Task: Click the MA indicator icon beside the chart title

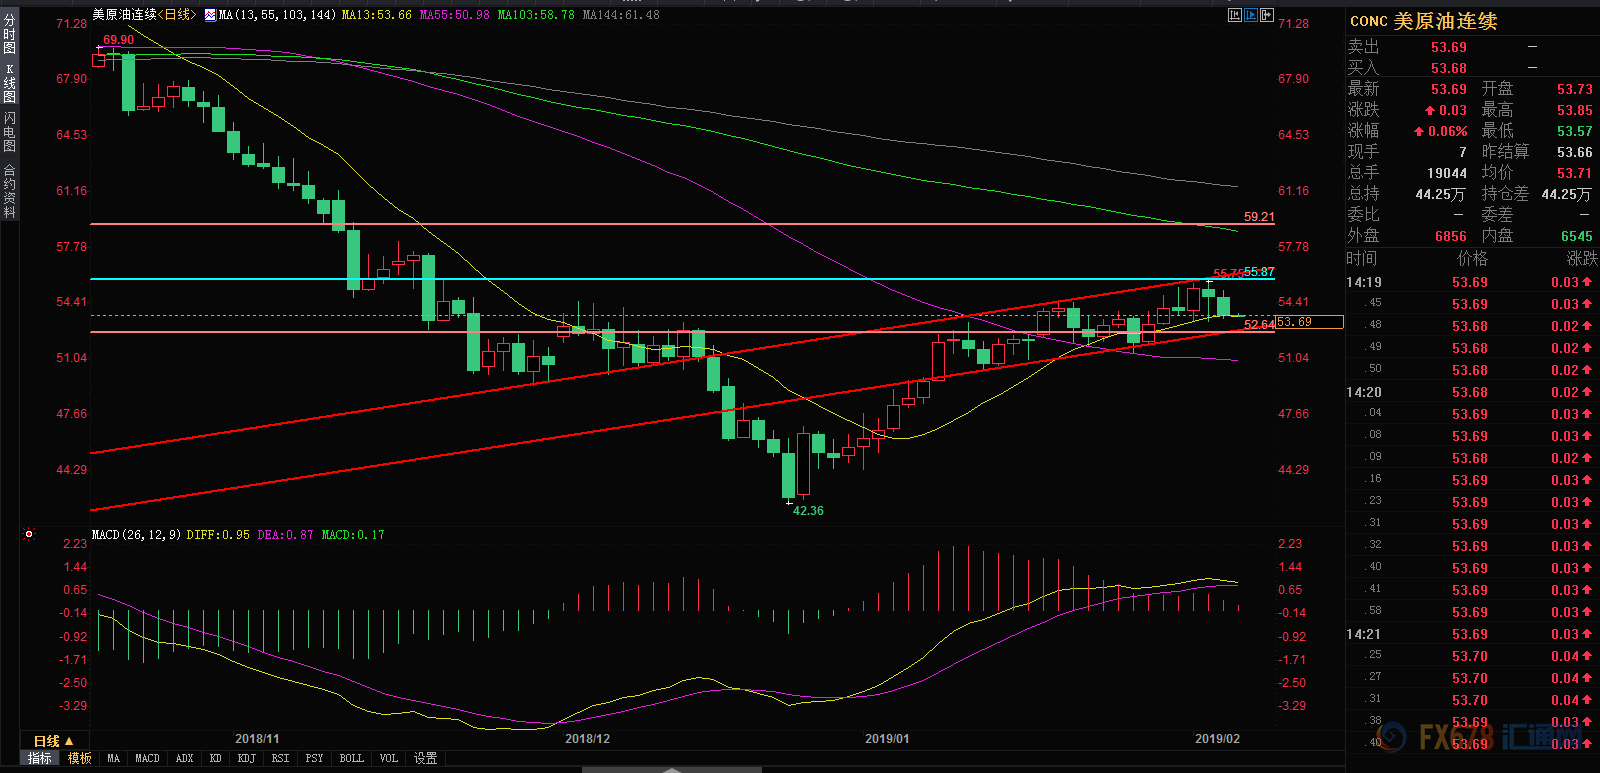Action: click(x=210, y=15)
